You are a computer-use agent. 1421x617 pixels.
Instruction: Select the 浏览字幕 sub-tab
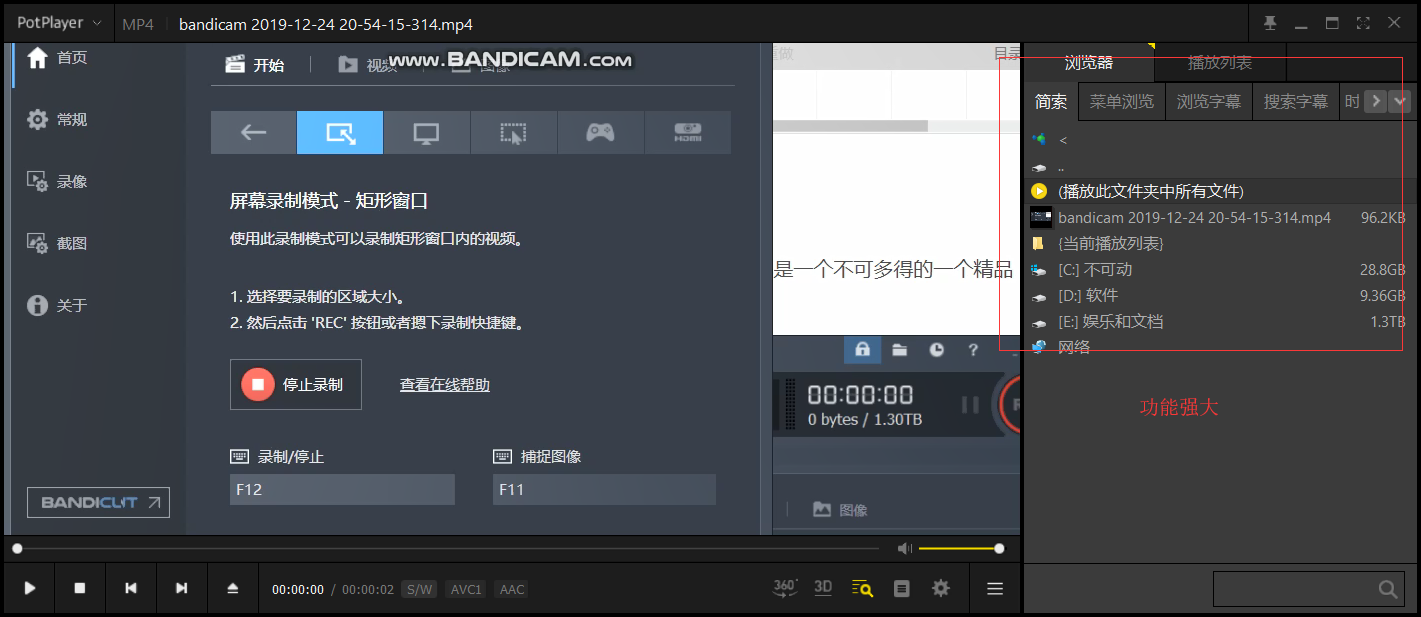(x=1209, y=101)
